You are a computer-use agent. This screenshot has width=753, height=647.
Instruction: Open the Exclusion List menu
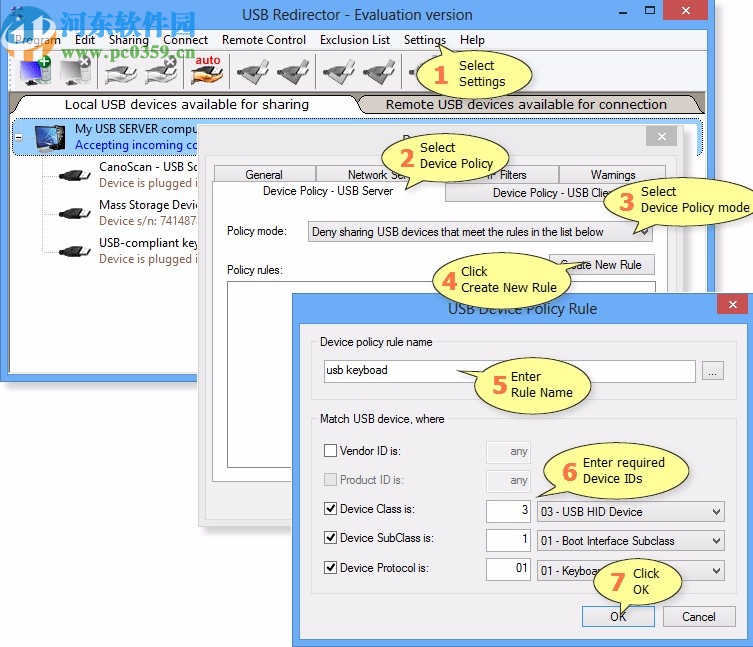coord(354,40)
